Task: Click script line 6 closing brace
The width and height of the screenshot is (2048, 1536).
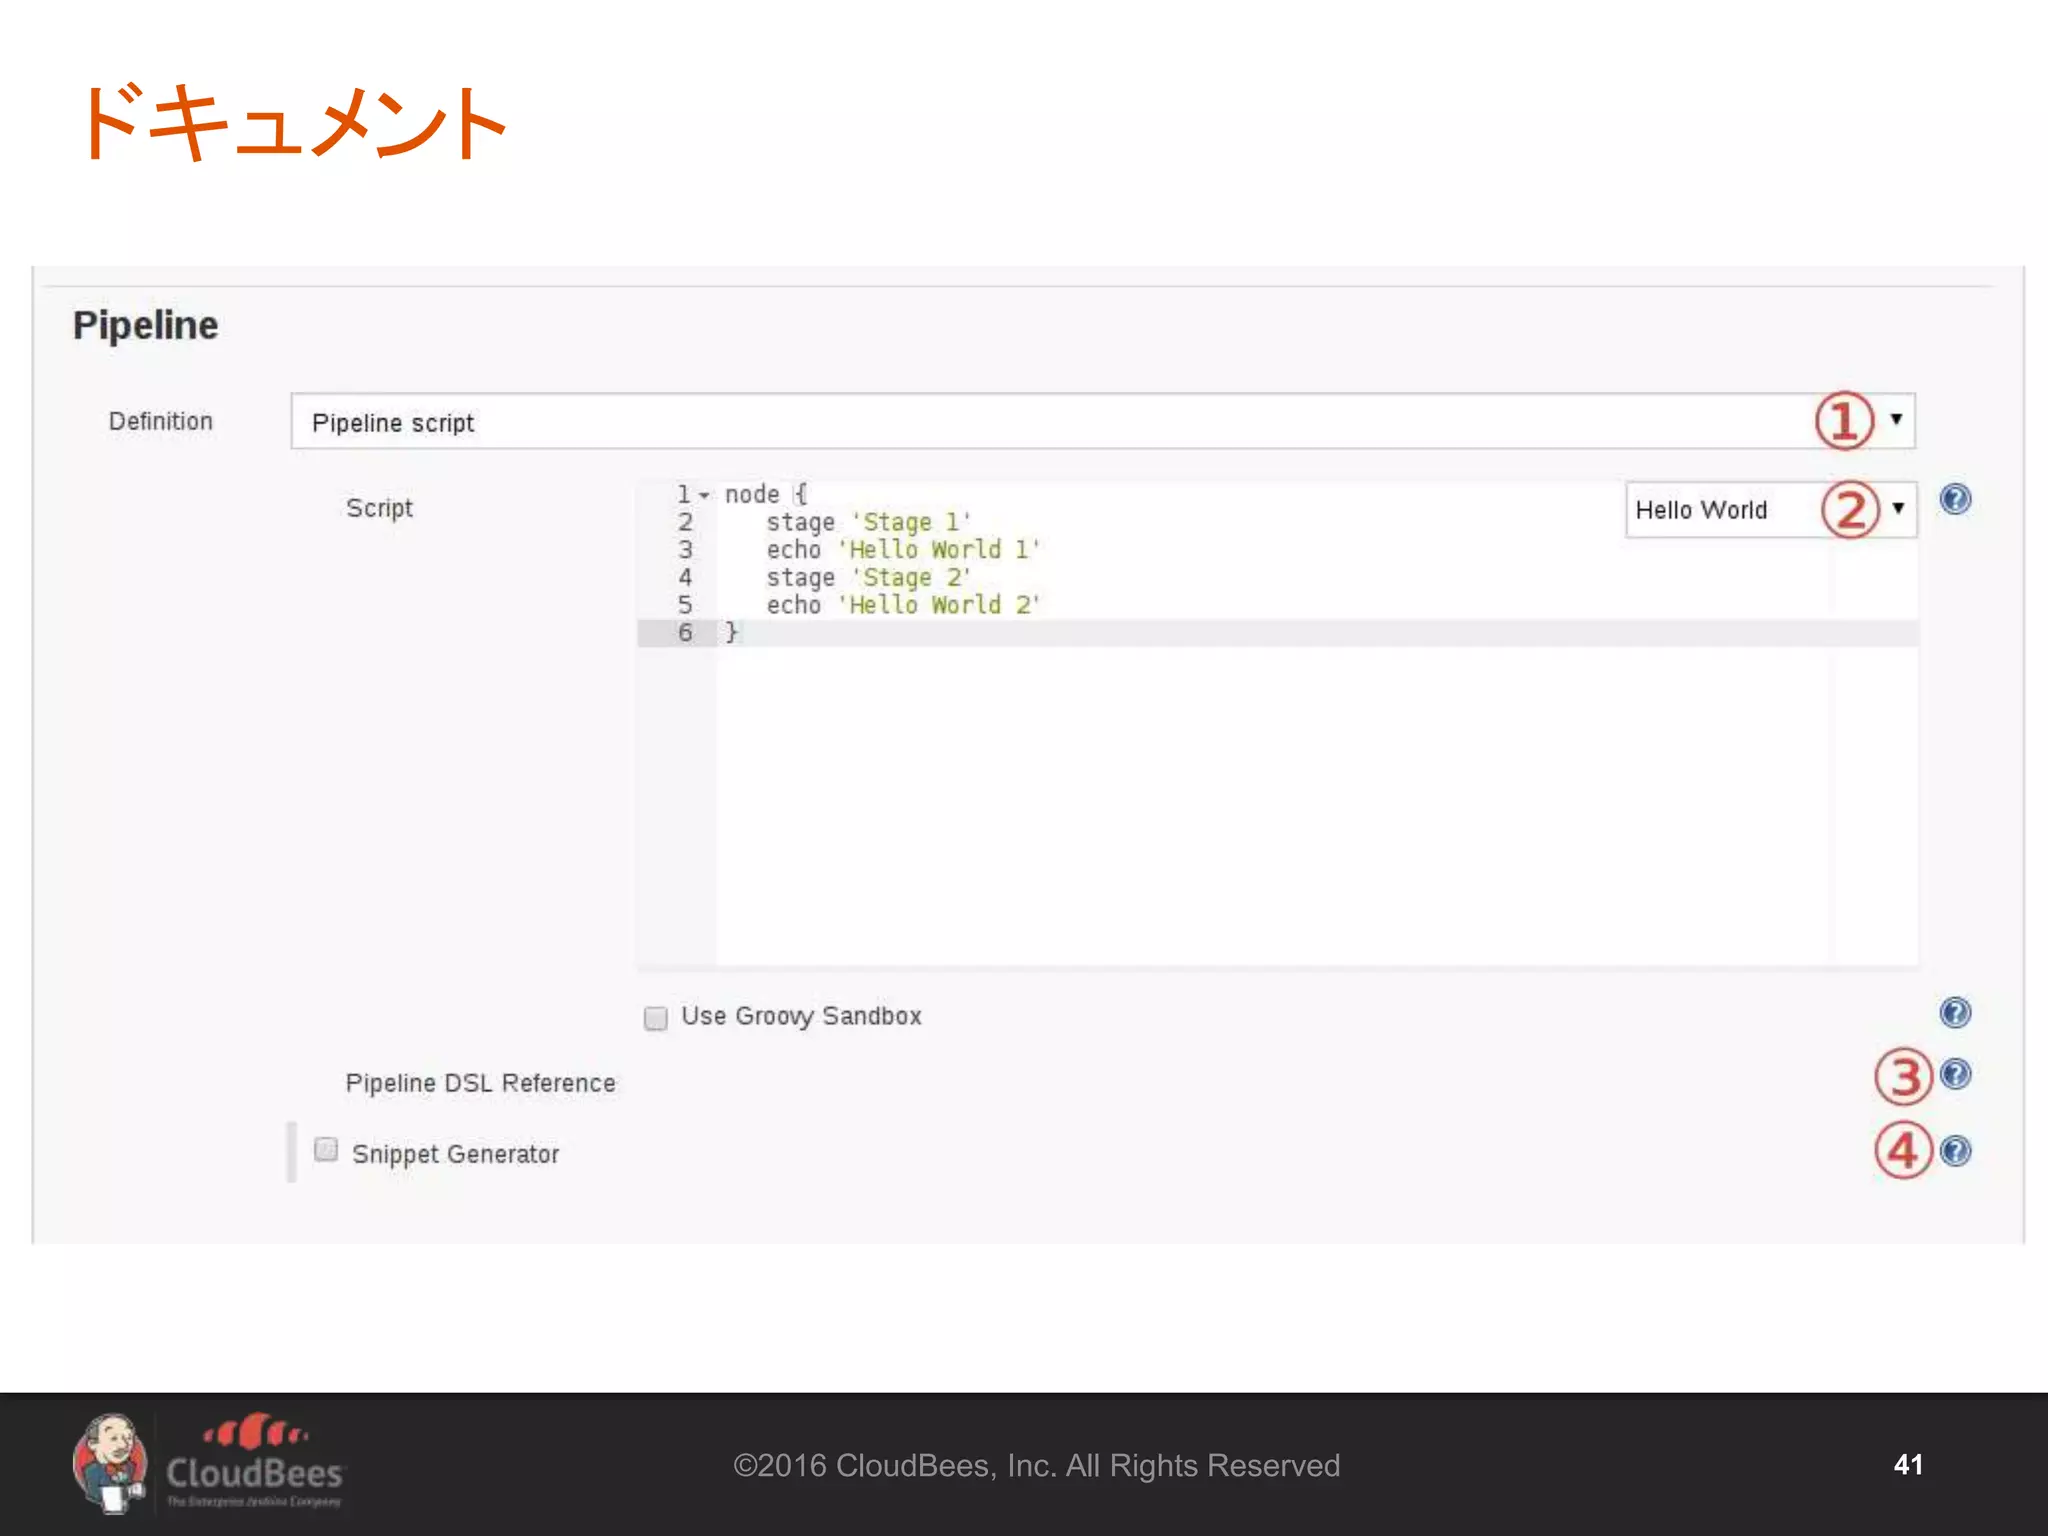Action: [732, 632]
